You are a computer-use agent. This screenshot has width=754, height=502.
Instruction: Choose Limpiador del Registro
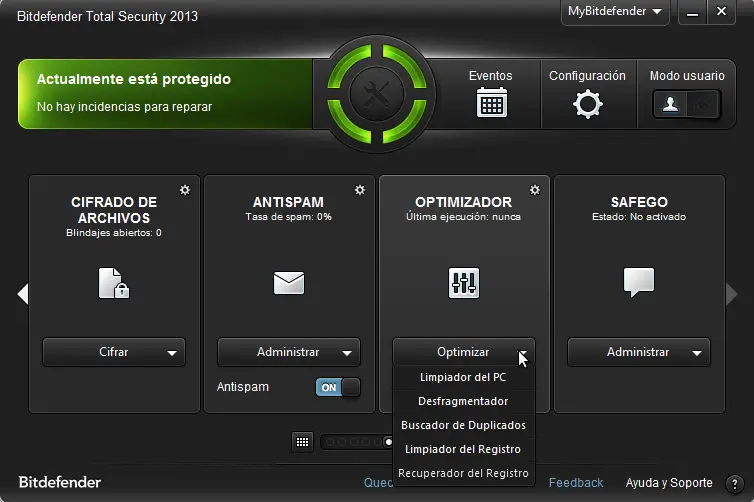click(x=464, y=450)
